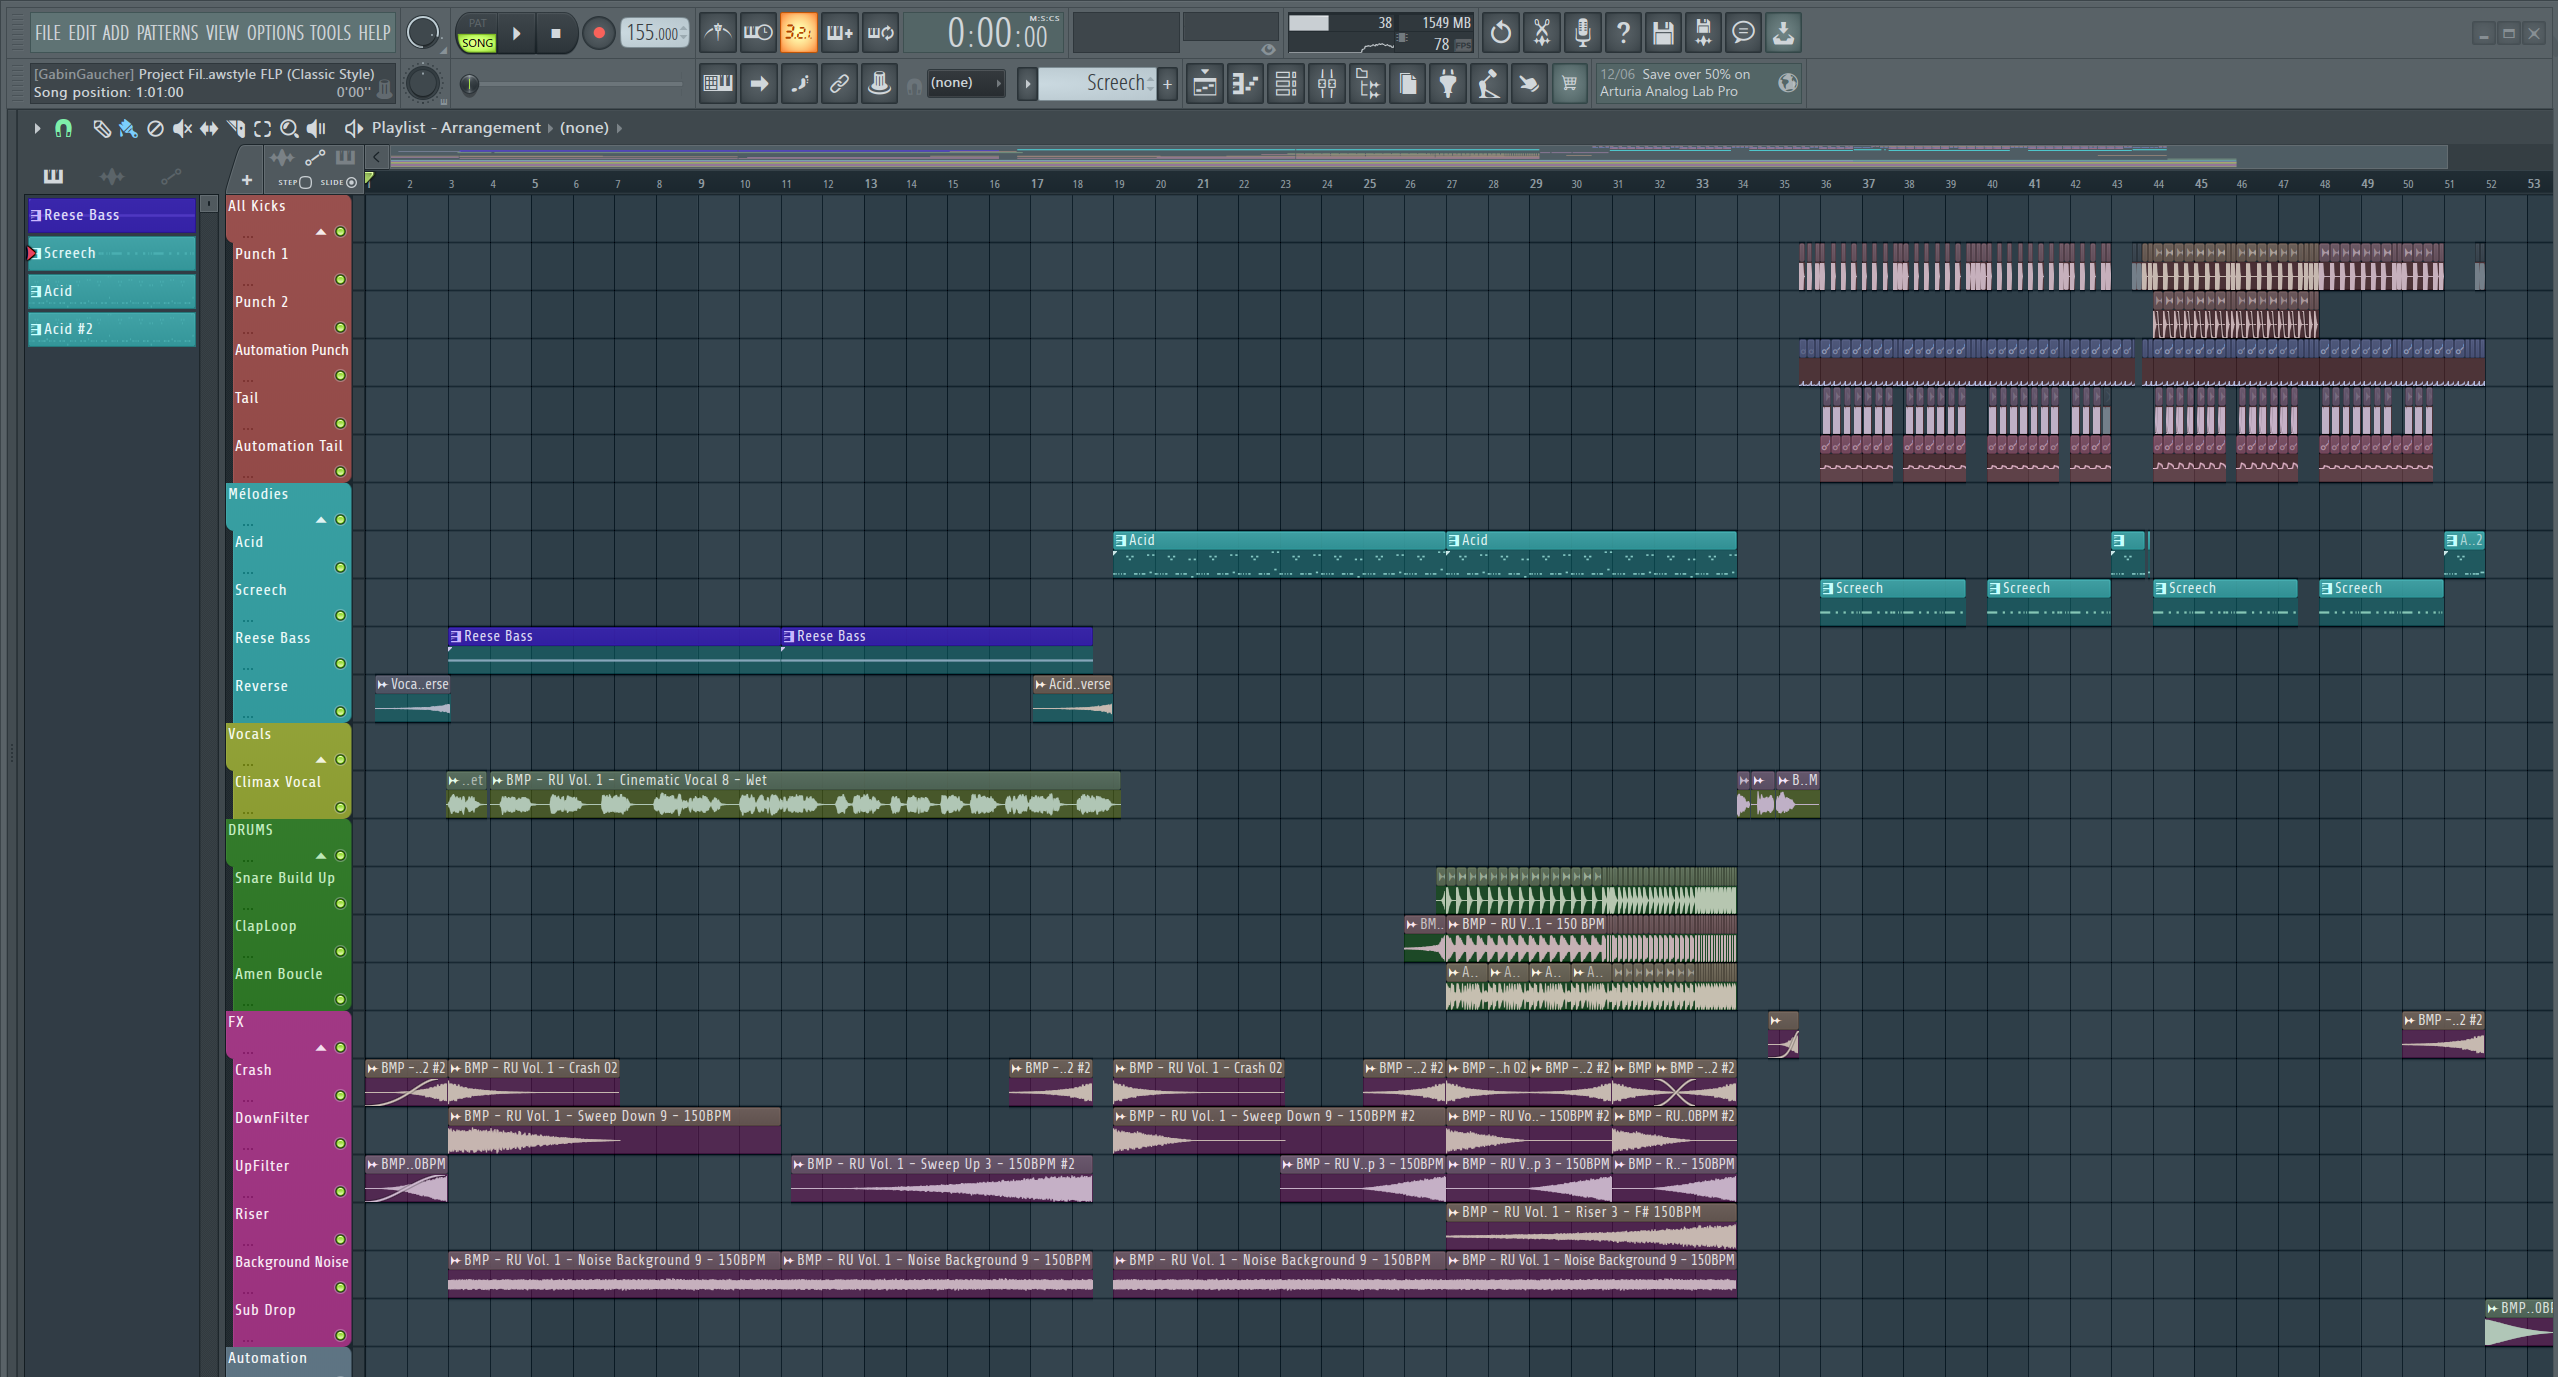Select the paint brush tool in playlist

128,128
